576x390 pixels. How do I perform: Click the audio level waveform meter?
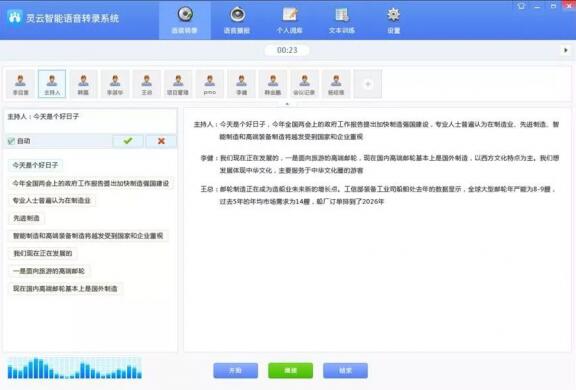[x=75, y=368]
